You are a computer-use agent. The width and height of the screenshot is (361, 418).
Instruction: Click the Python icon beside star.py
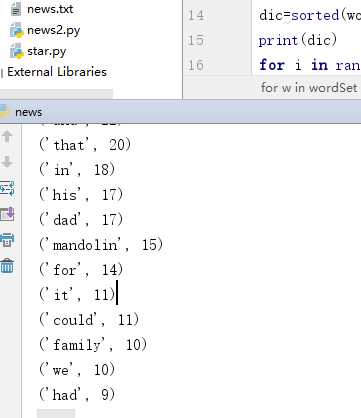[17, 51]
